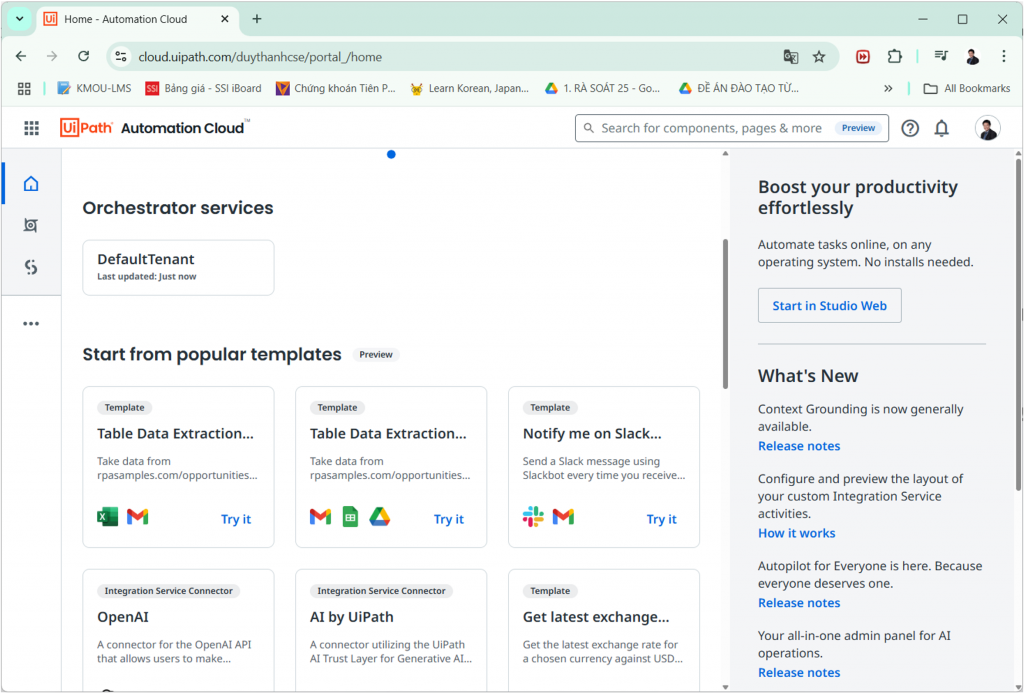Click the browser address bar URL
Image resolution: width=1024 pixels, height=694 pixels.
(260, 57)
